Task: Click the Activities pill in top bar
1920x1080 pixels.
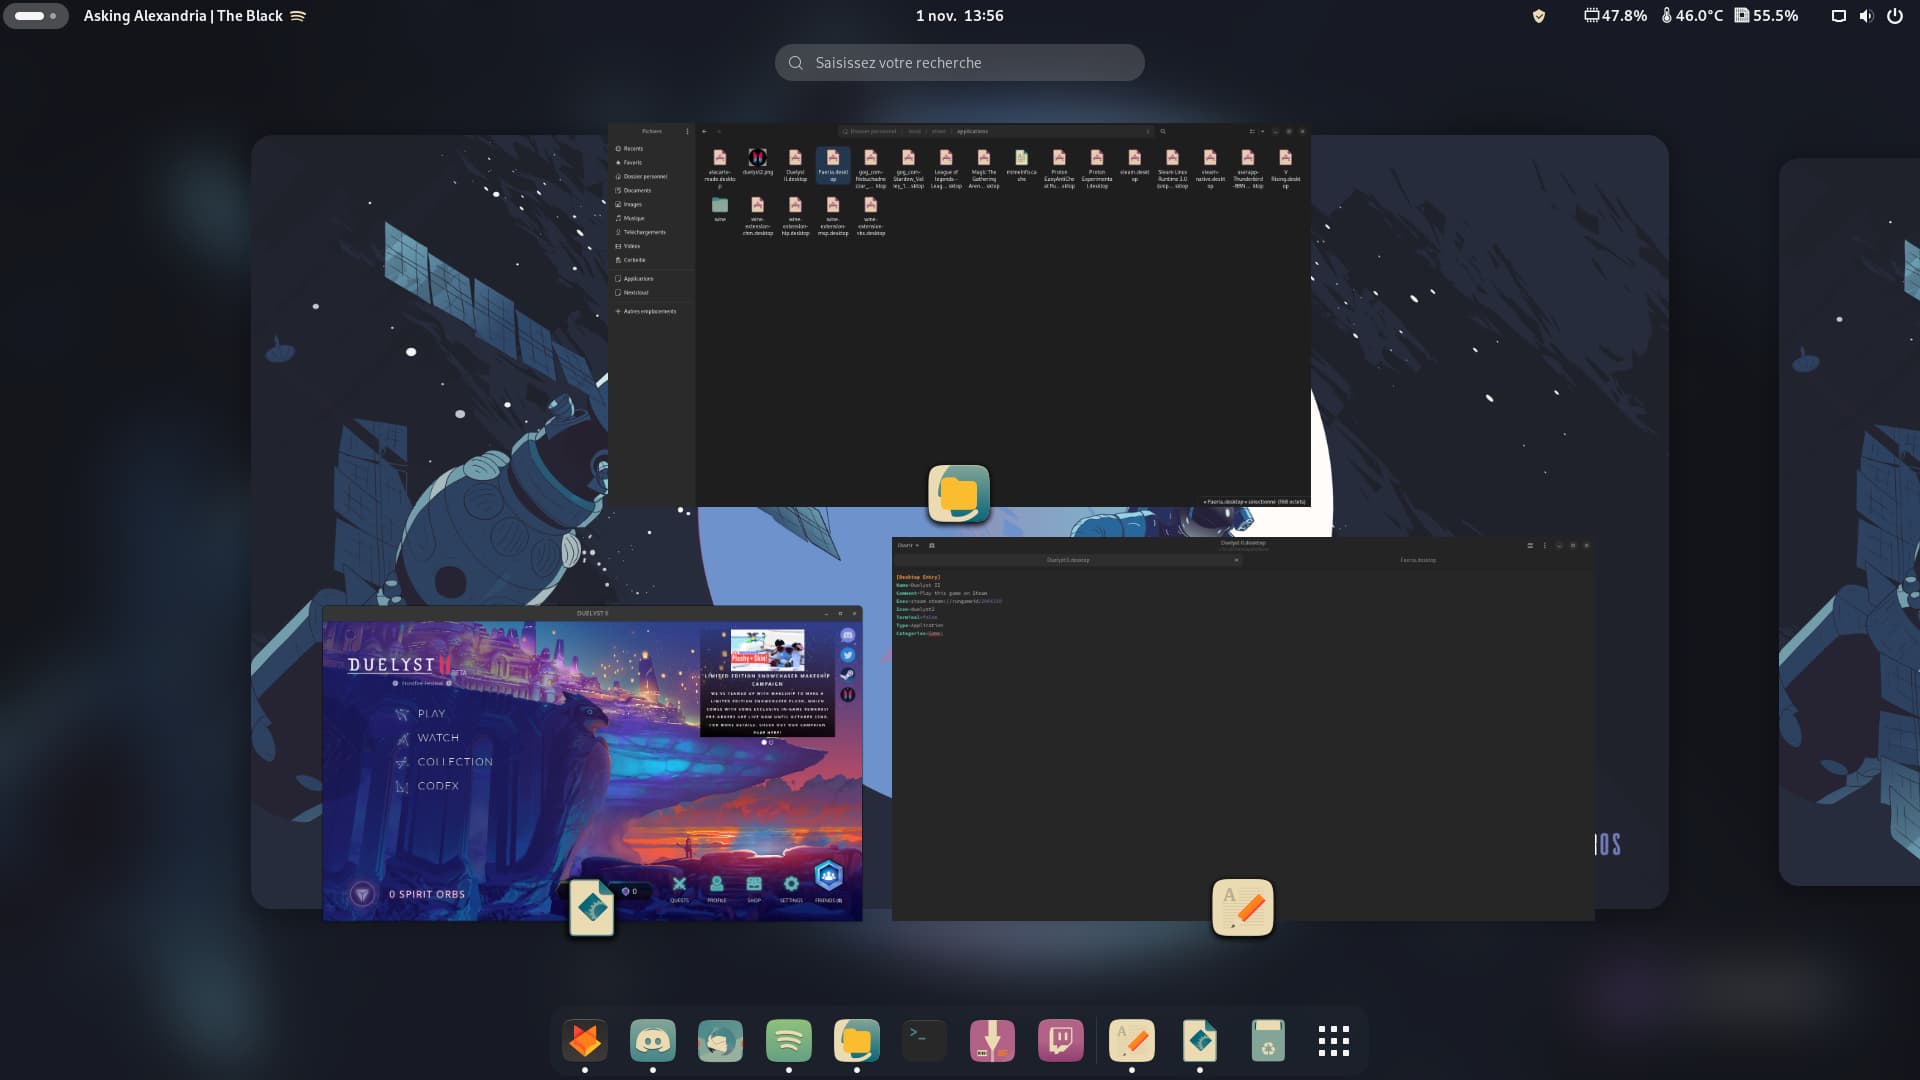Action: (x=36, y=16)
